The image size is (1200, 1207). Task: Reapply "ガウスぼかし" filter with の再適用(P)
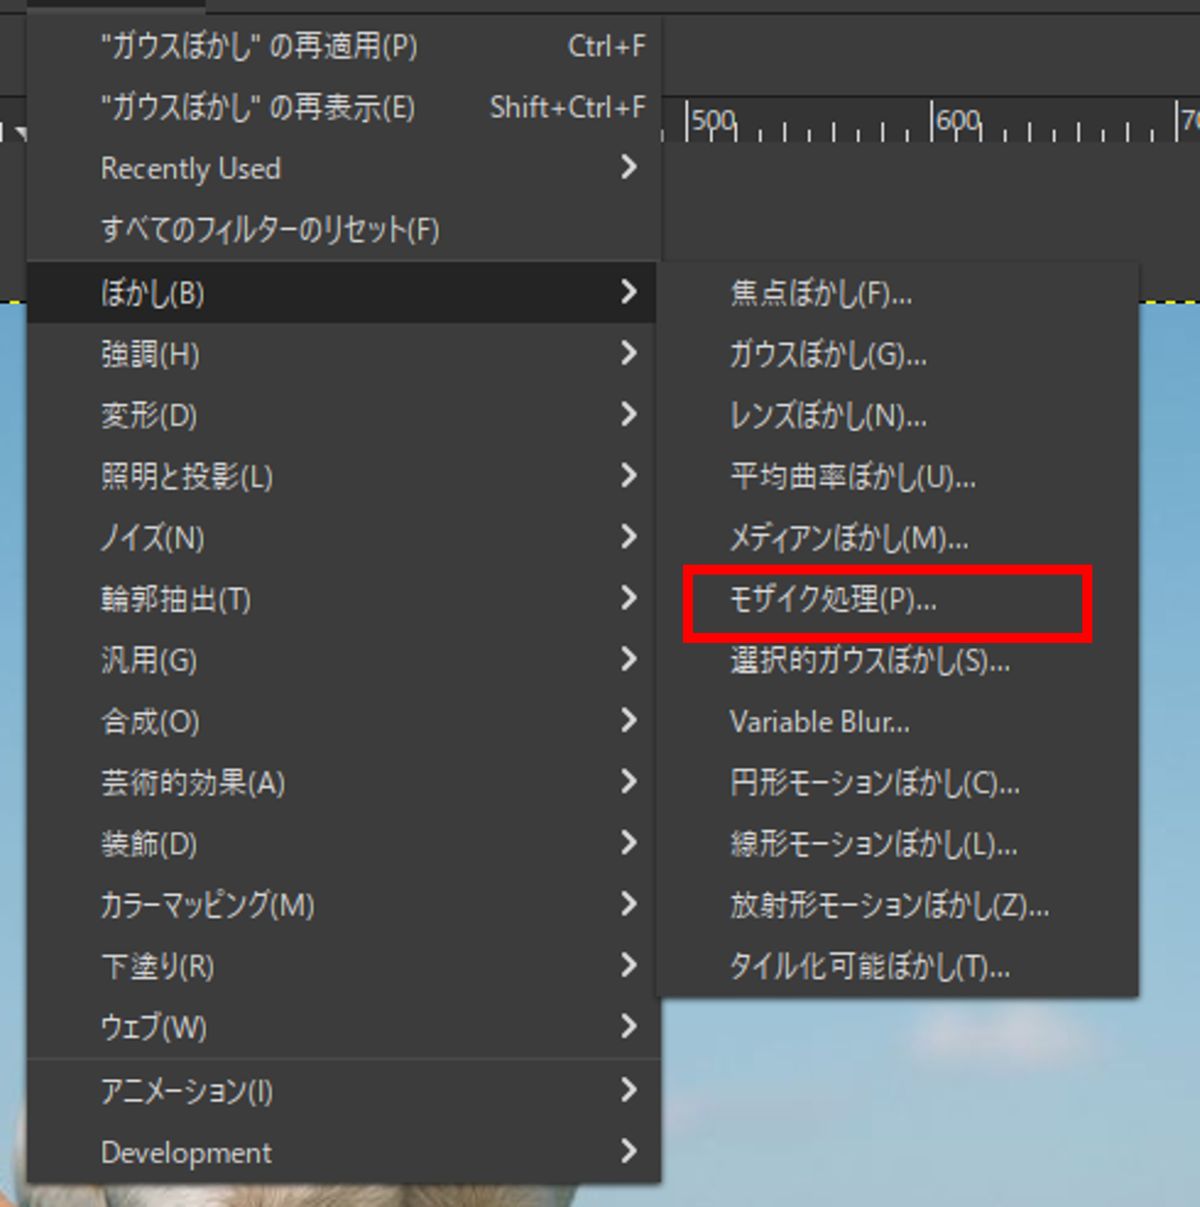258,46
